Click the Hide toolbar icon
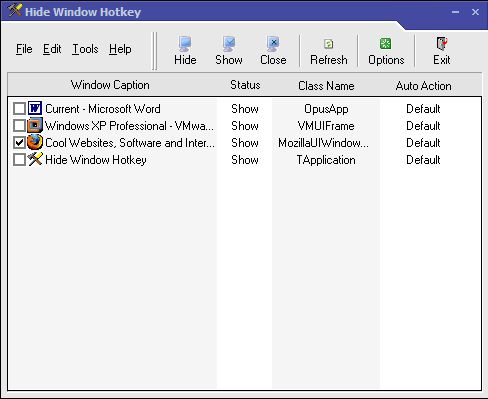 [185, 51]
